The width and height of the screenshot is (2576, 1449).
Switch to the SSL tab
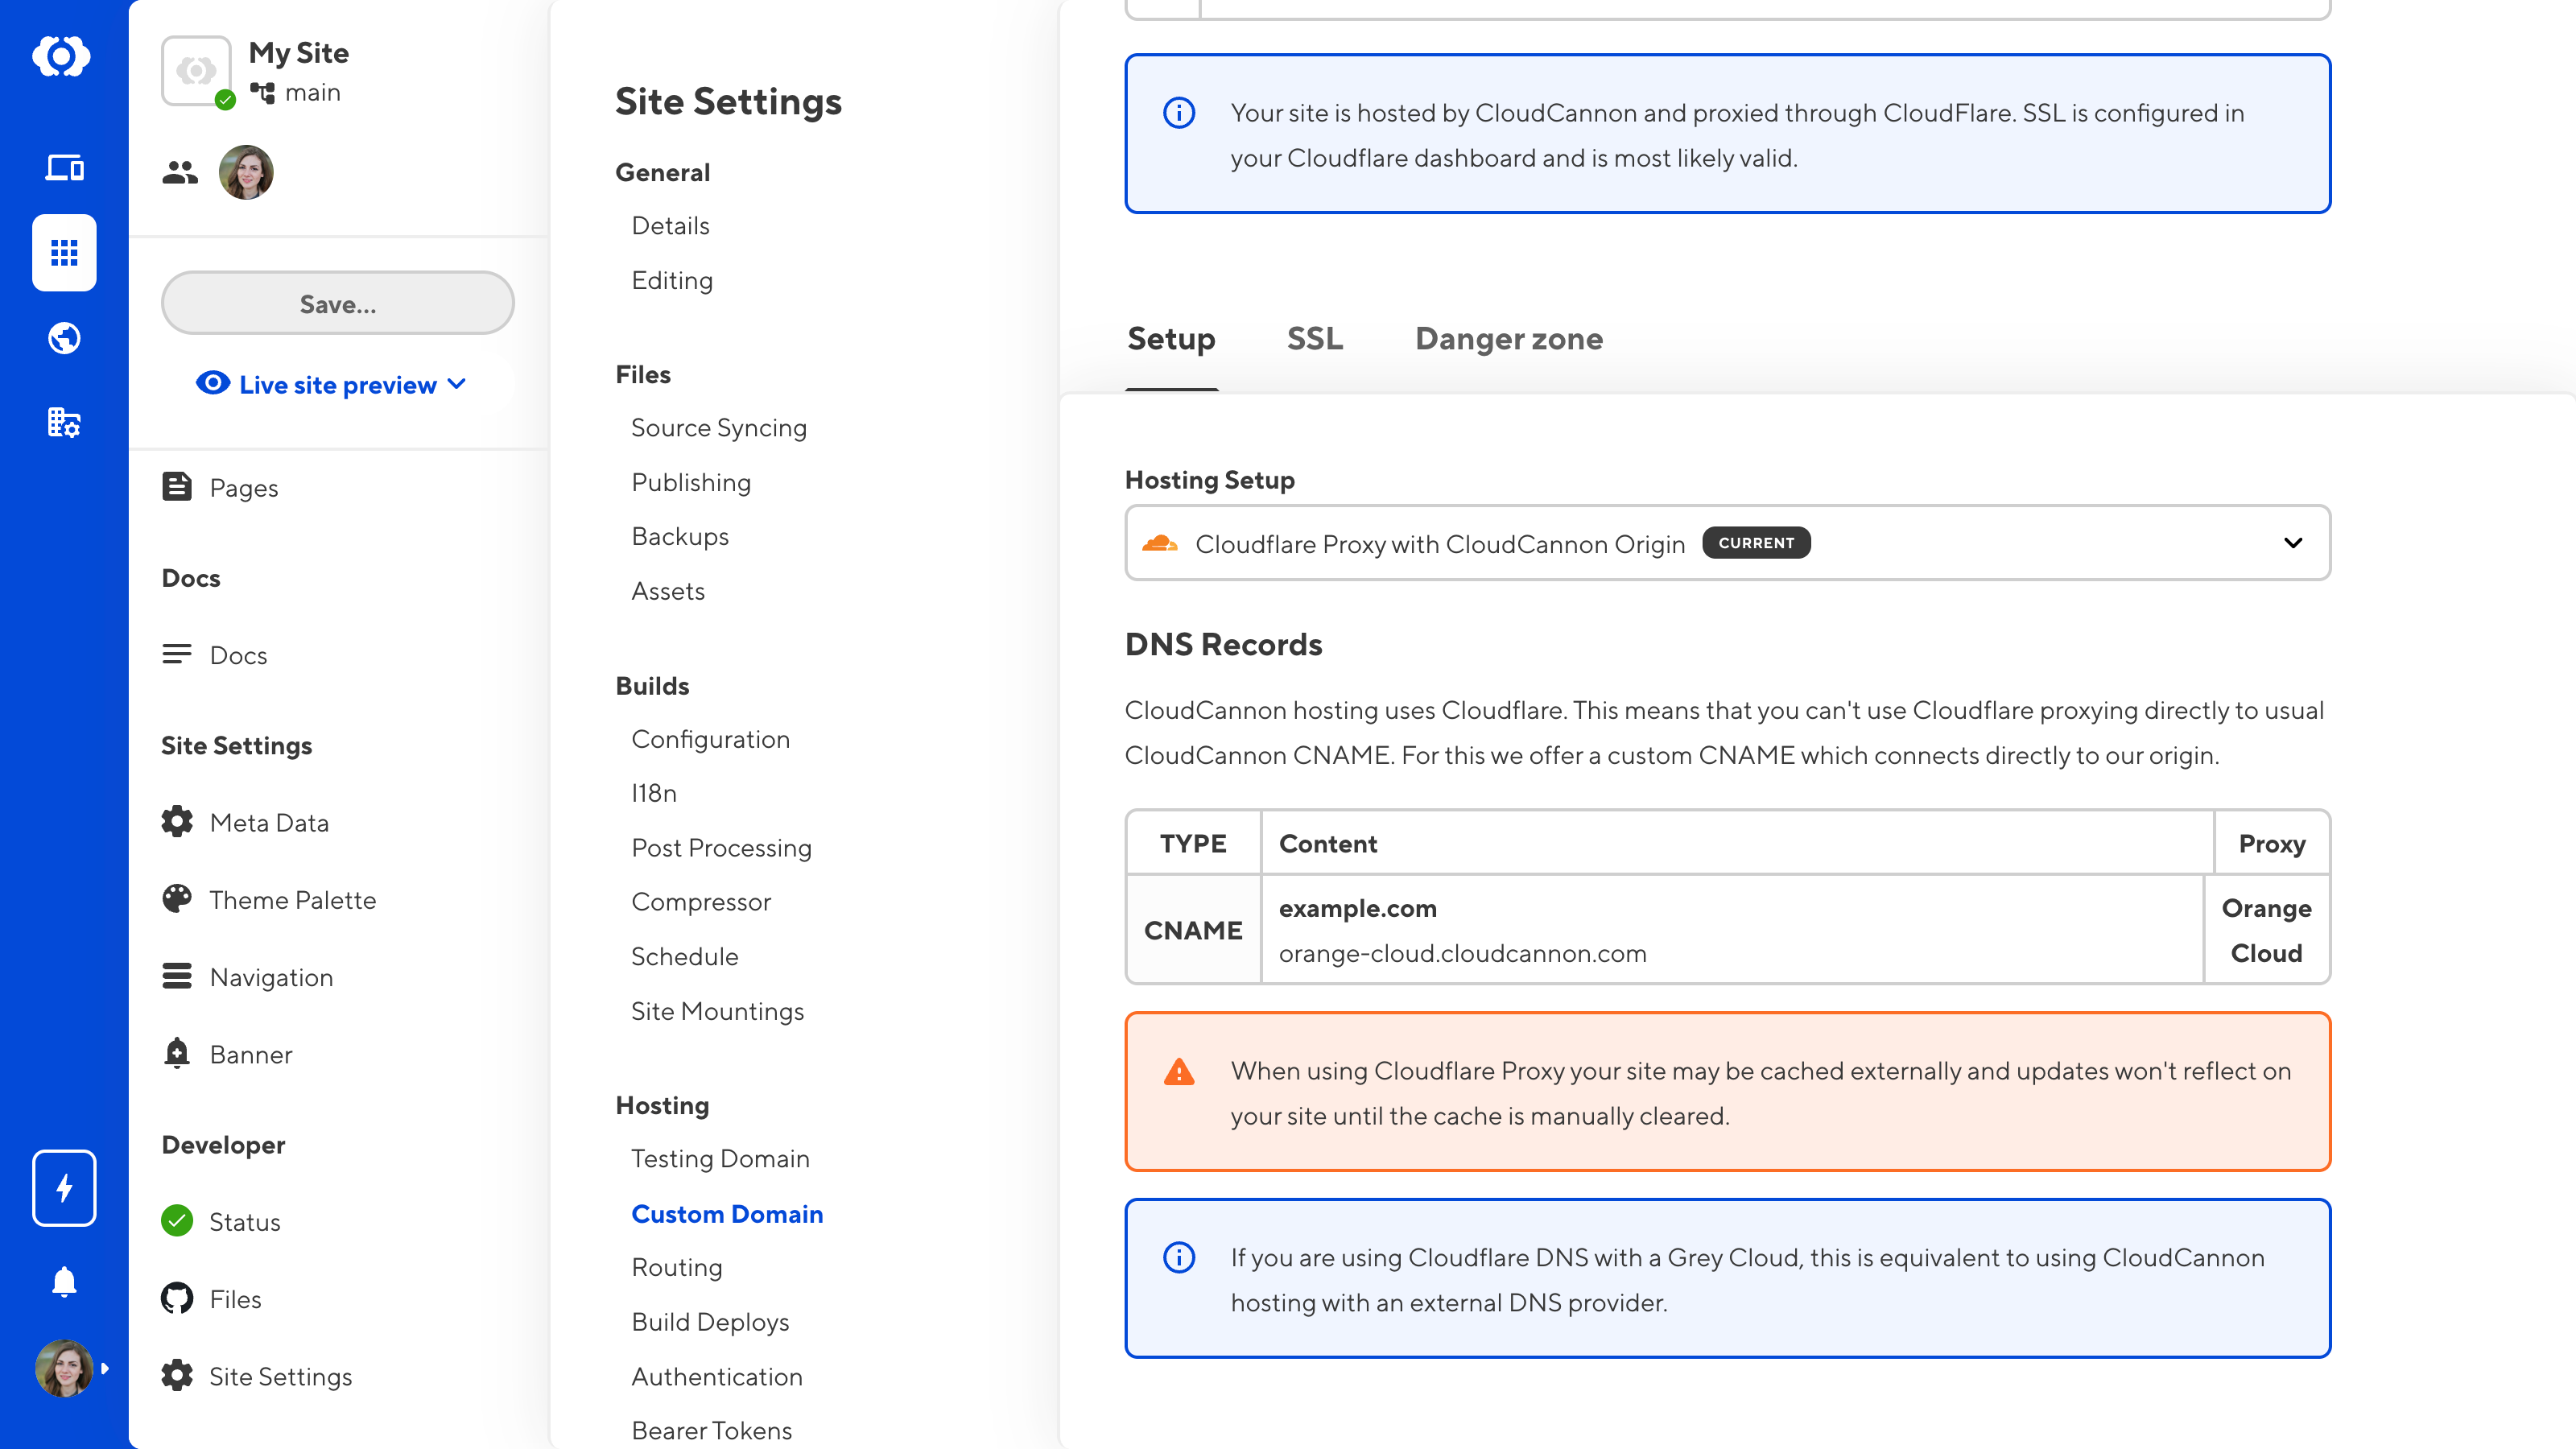pyautogui.click(x=1315, y=336)
